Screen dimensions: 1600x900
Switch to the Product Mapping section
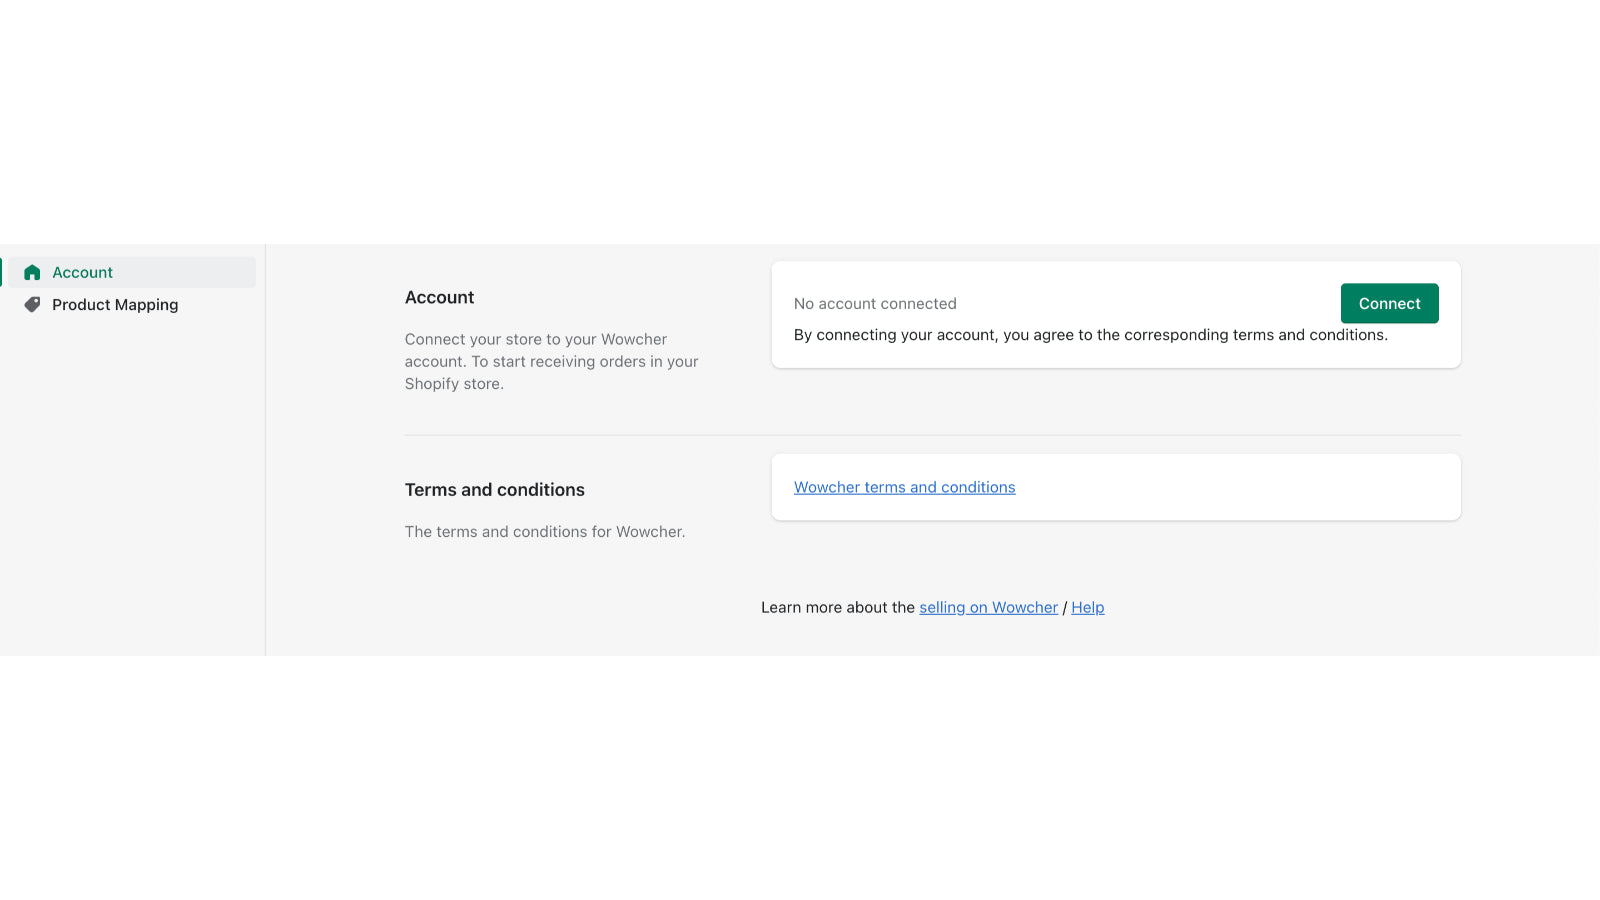[114, 304]
